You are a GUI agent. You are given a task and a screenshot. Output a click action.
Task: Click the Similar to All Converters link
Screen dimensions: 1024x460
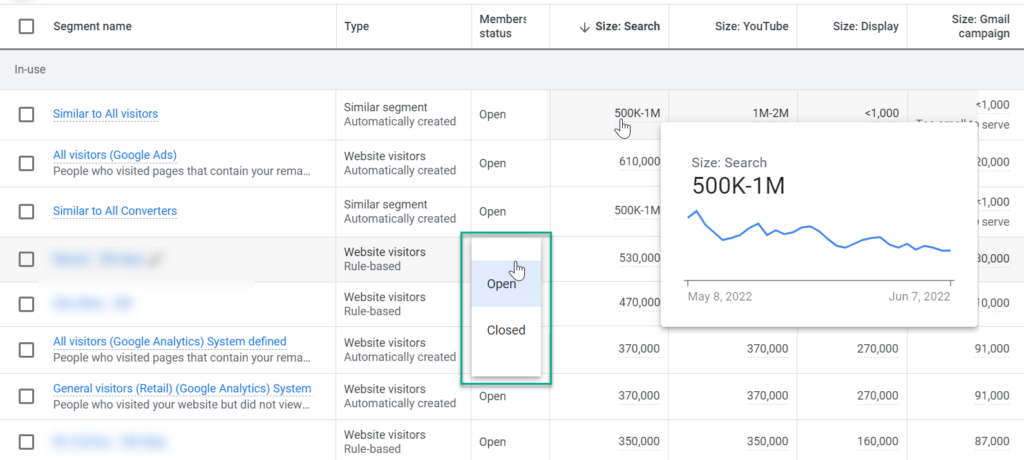(115, 211)
